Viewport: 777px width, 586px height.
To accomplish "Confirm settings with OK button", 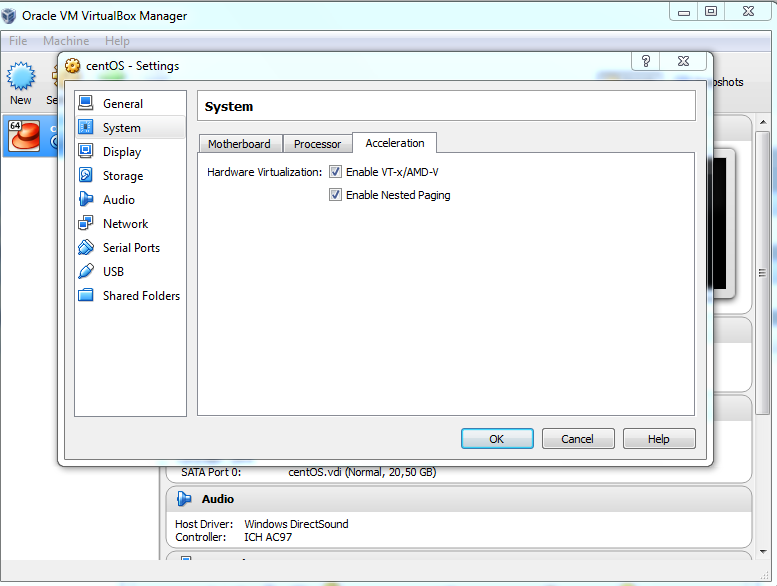I will 497,439.
